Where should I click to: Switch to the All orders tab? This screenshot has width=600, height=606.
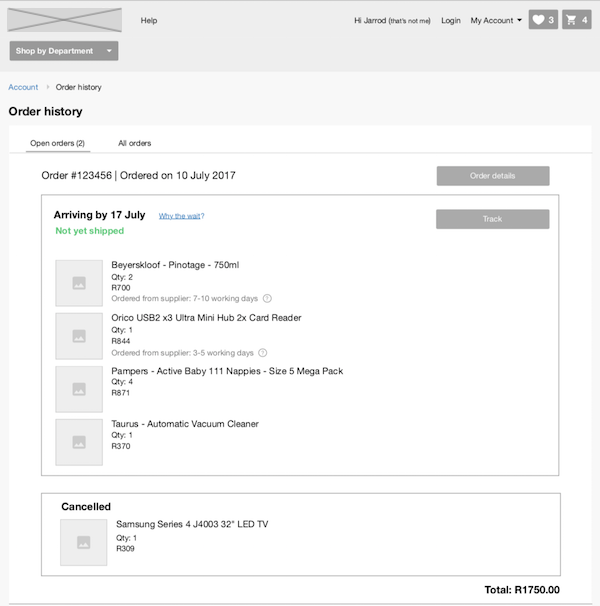[x=135, y=143]
